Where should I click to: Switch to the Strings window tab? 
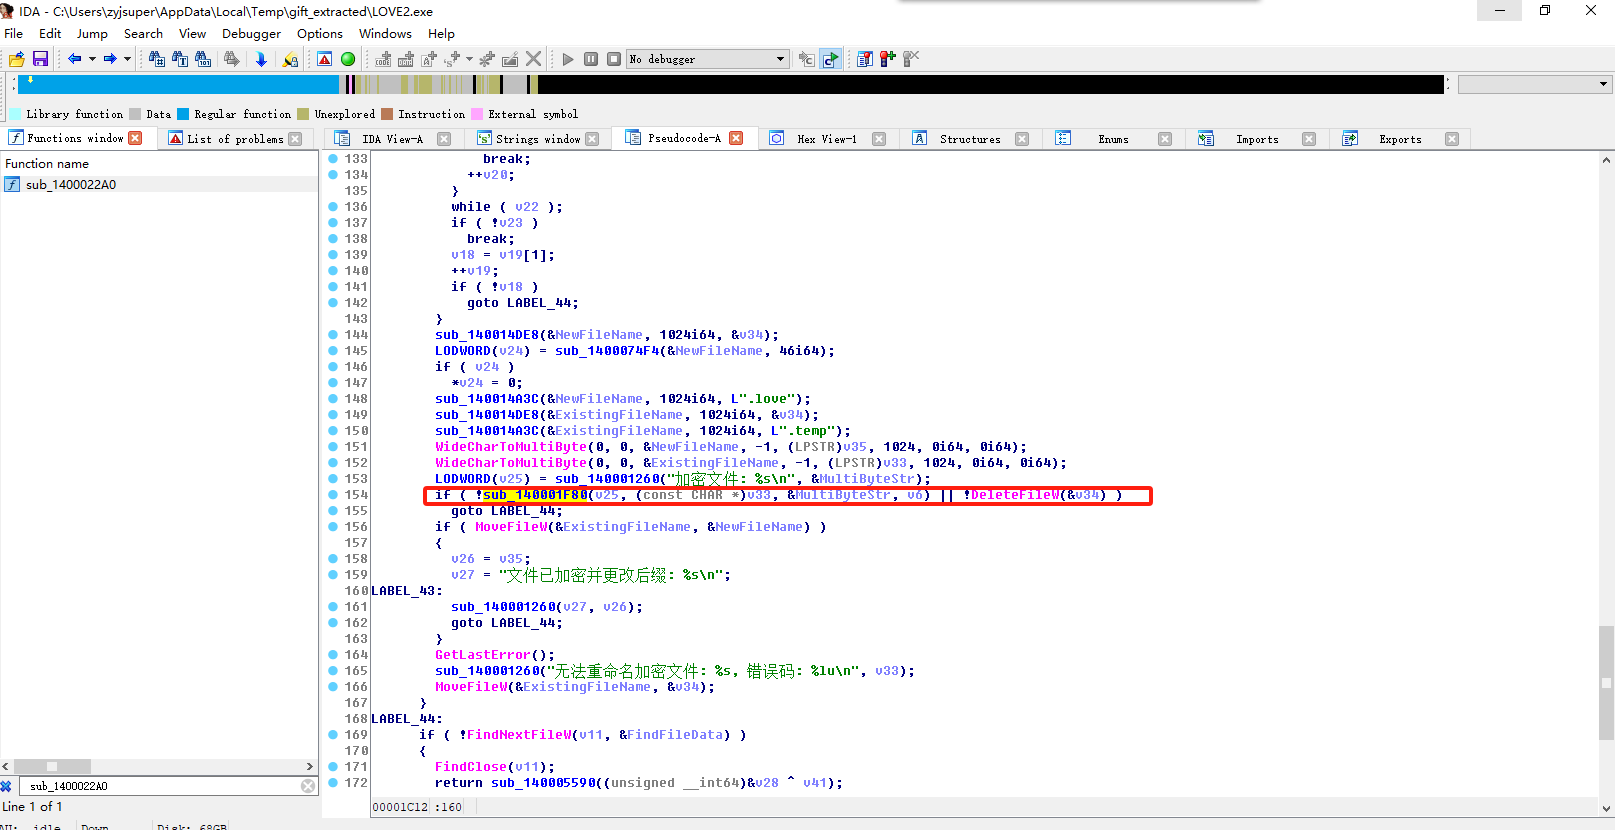coord(537,139)
